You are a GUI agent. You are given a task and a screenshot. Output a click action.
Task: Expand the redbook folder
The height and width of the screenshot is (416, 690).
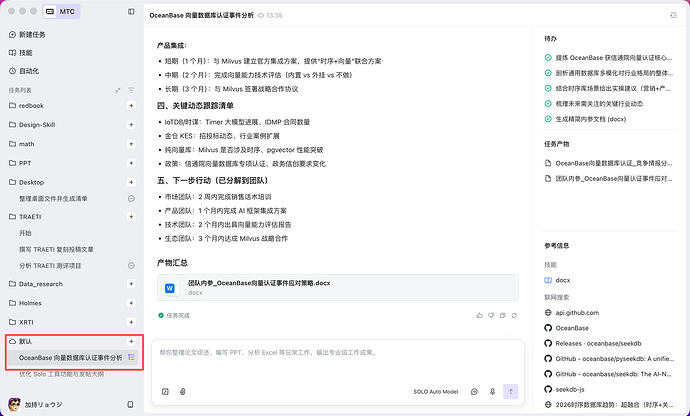[26, 106]
